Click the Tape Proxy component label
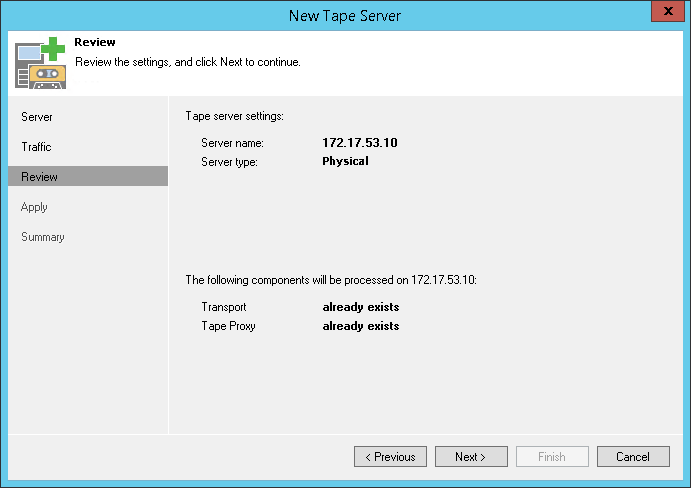 coord(229,326)
